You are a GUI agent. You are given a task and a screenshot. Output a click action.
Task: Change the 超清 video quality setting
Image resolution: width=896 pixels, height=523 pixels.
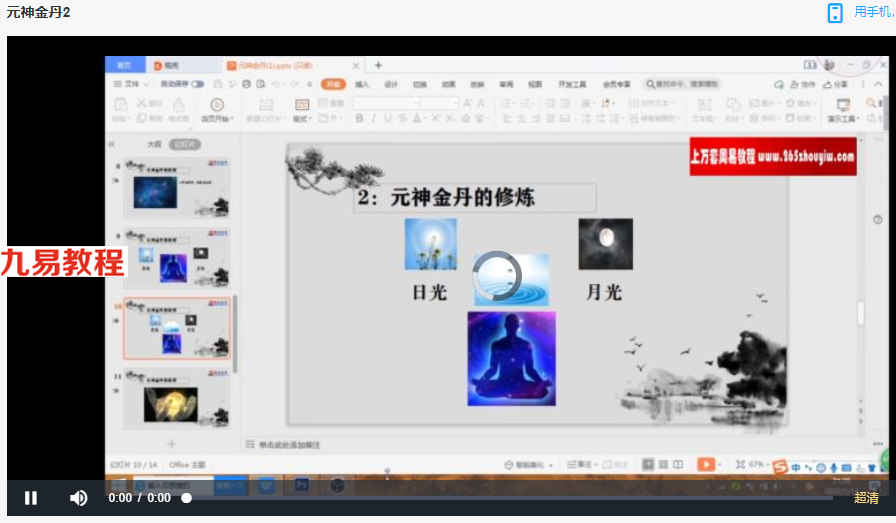pyautogui.click(x=866, y=498)
